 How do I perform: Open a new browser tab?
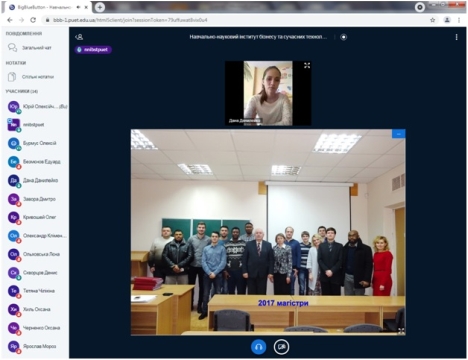click(x=100, y=7)
